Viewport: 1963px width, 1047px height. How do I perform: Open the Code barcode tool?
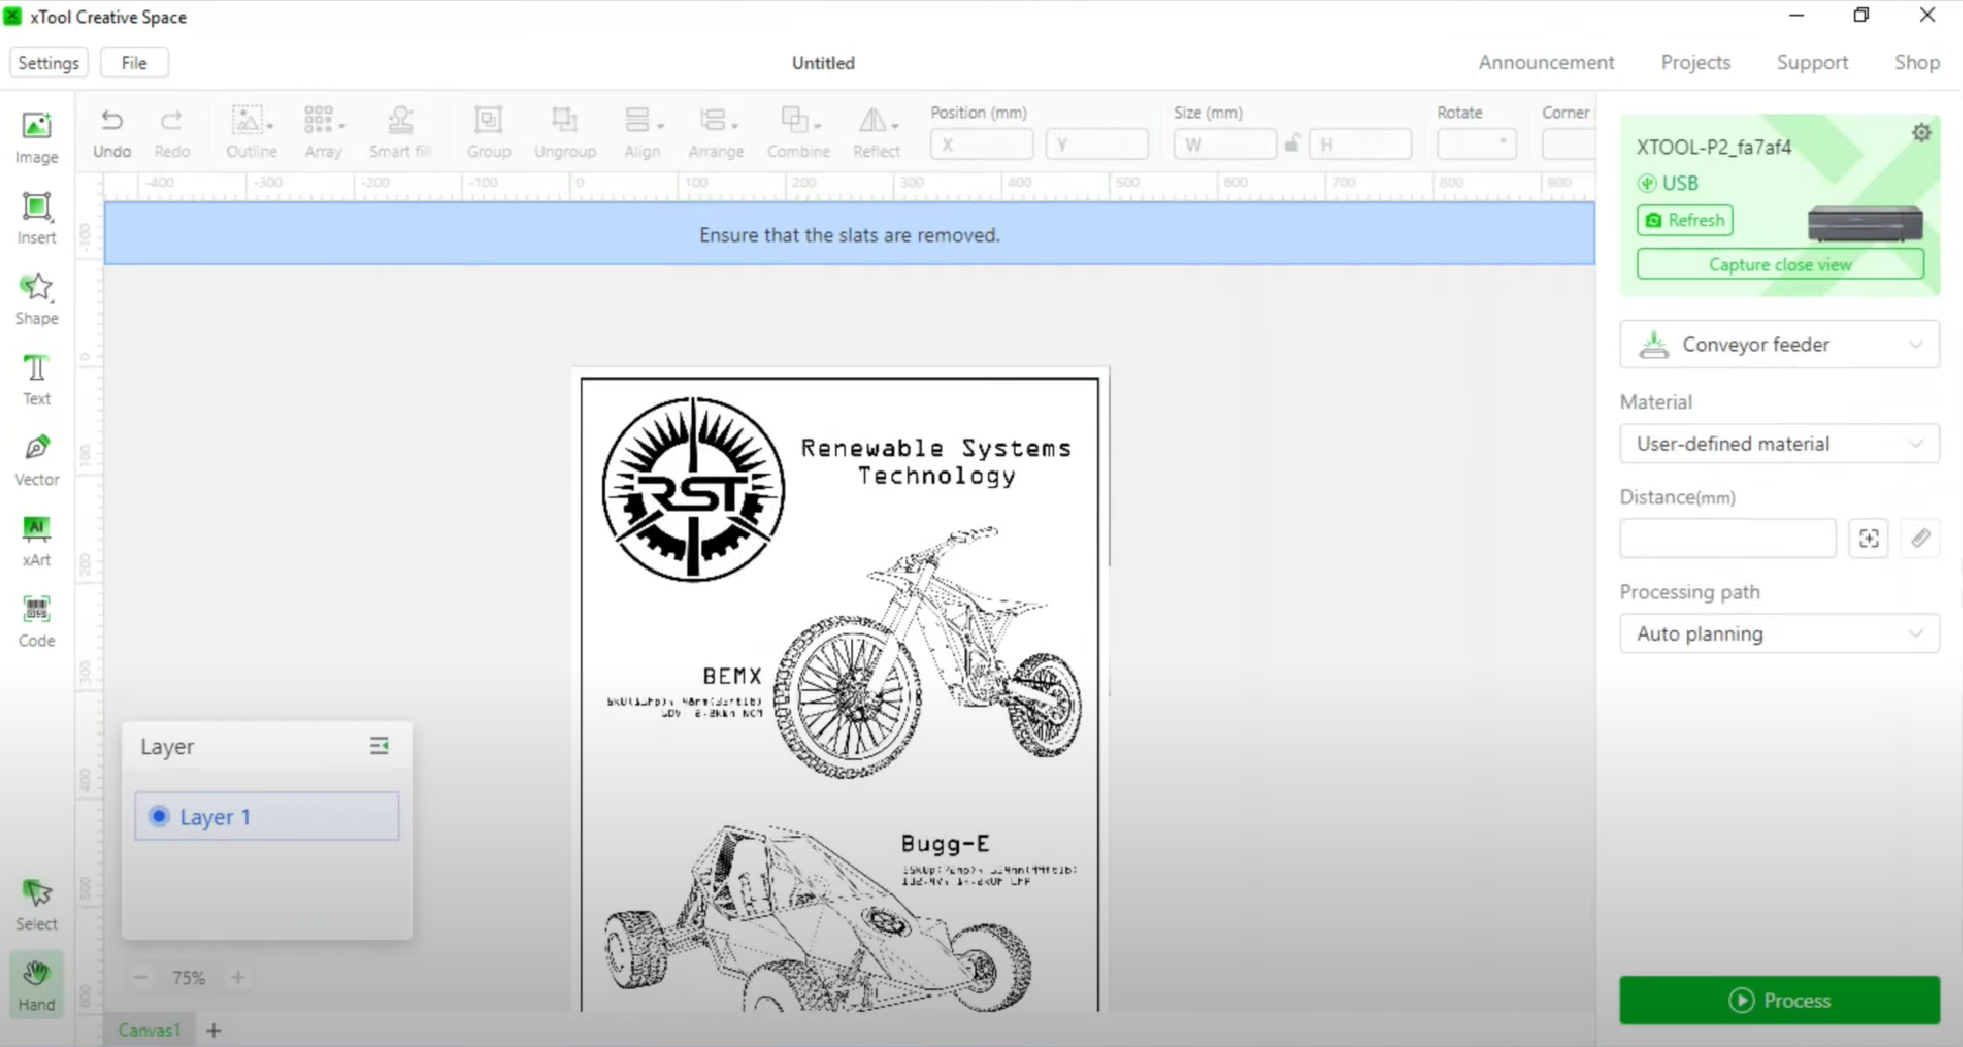[37, 621]
